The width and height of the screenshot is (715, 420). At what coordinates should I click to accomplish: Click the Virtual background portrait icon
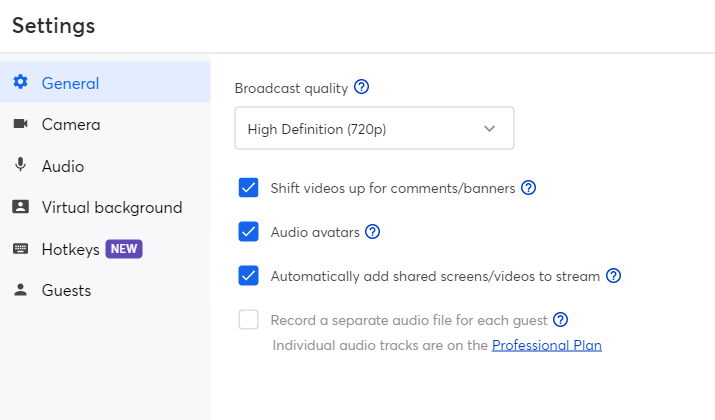[21, 207]
